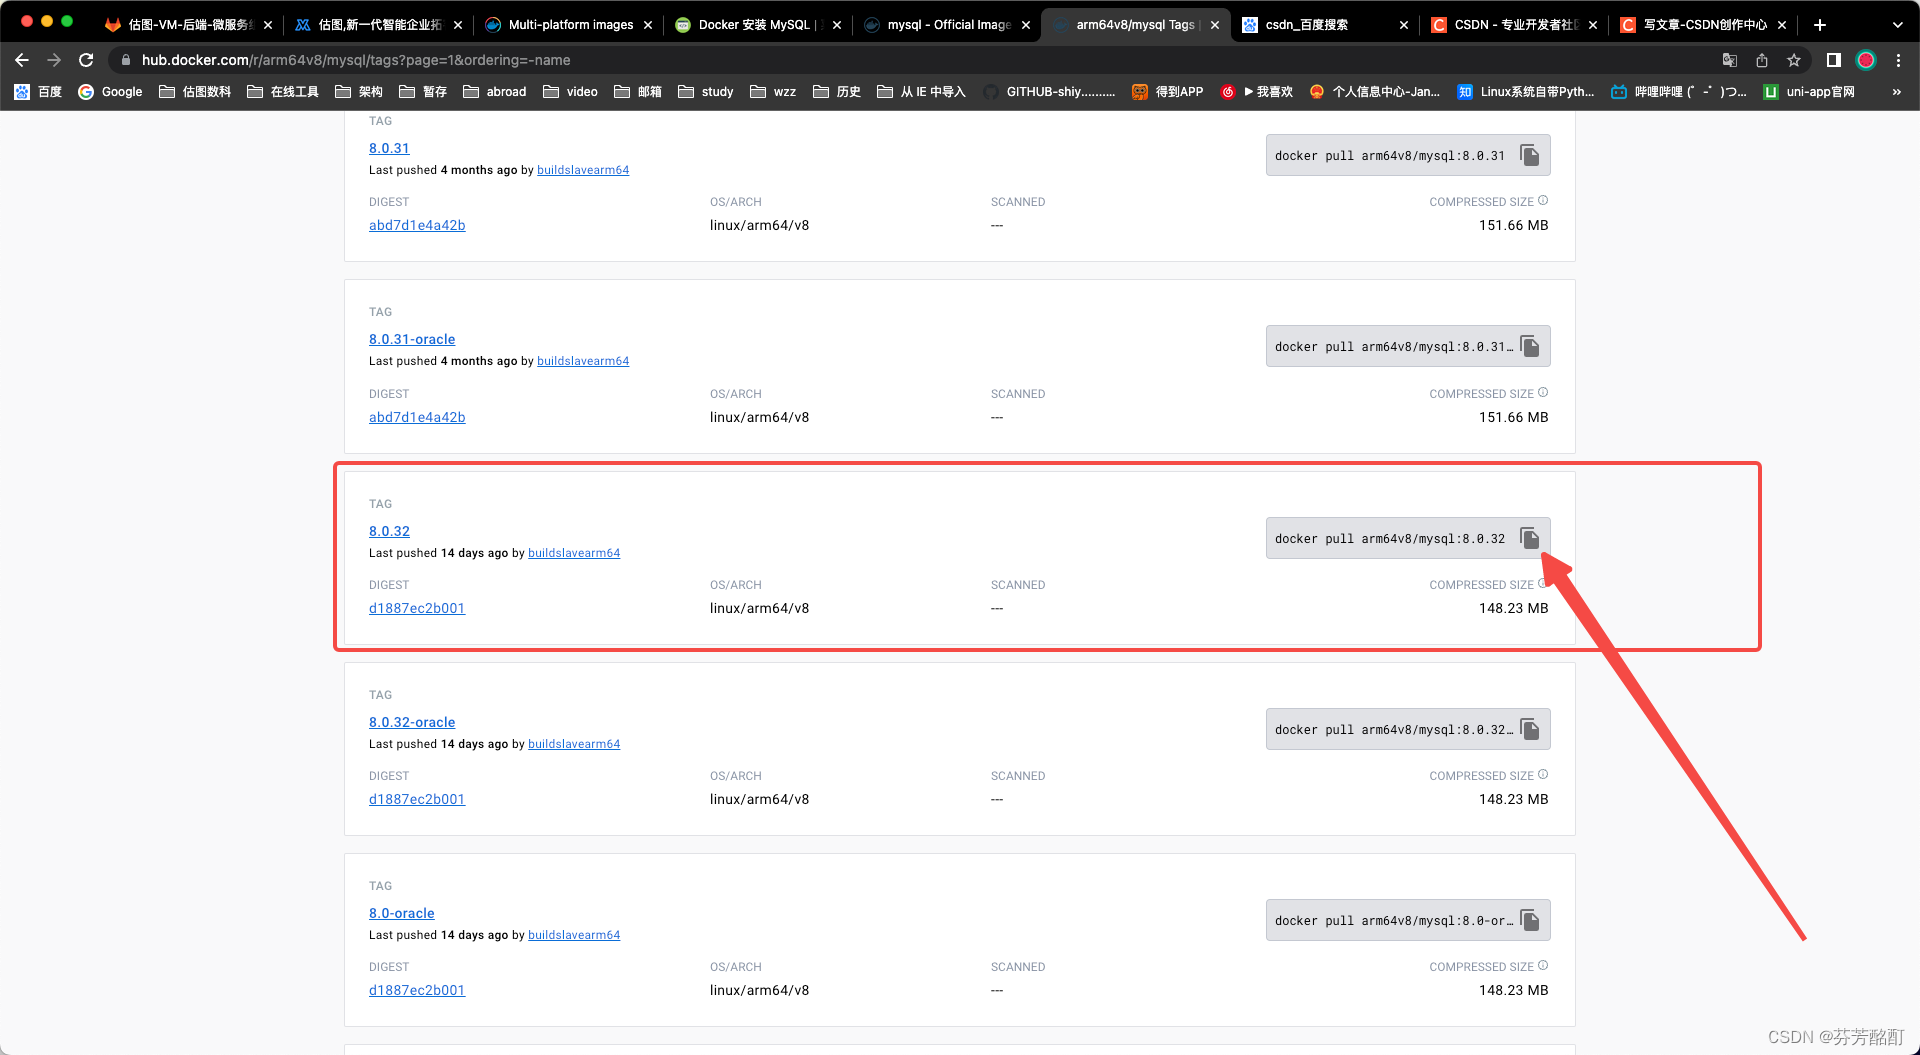Open the 8.0.31-oracle tag link

click(412, 339)
